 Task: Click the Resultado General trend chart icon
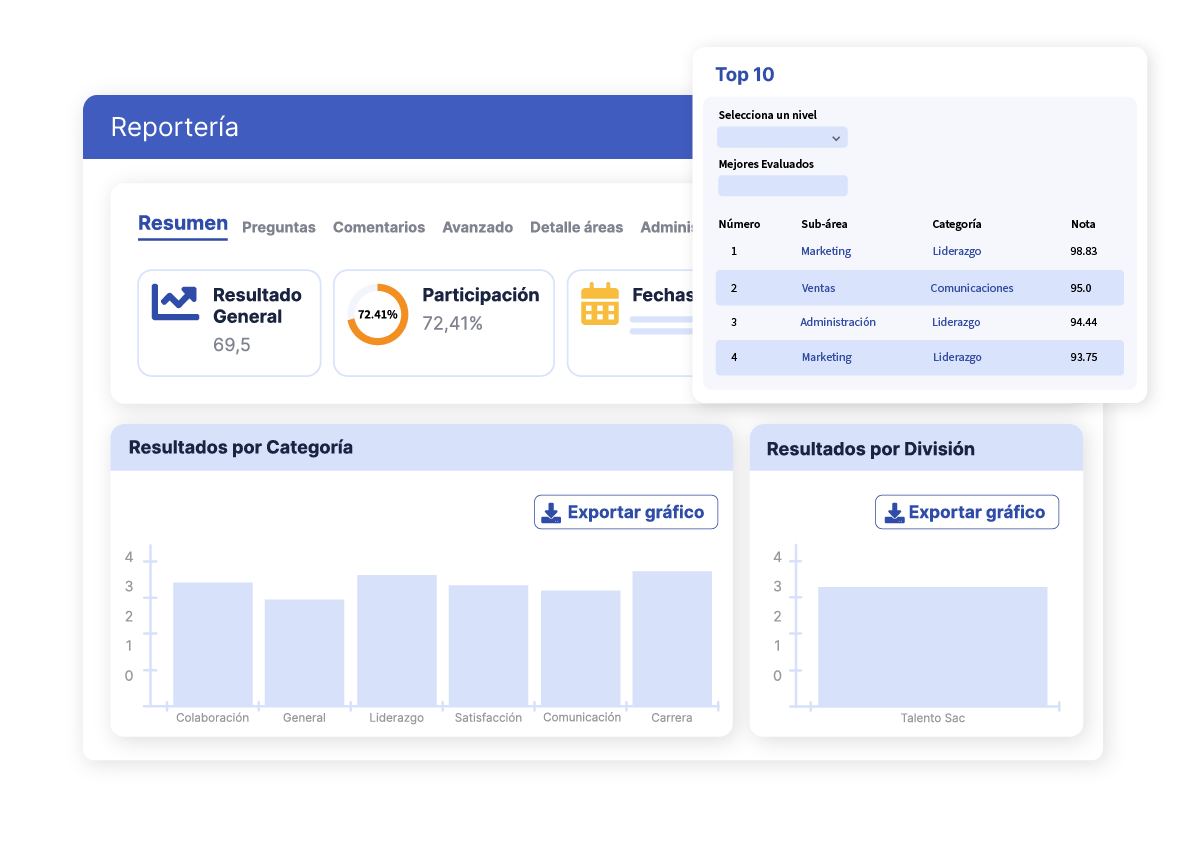tap(175, 302)
